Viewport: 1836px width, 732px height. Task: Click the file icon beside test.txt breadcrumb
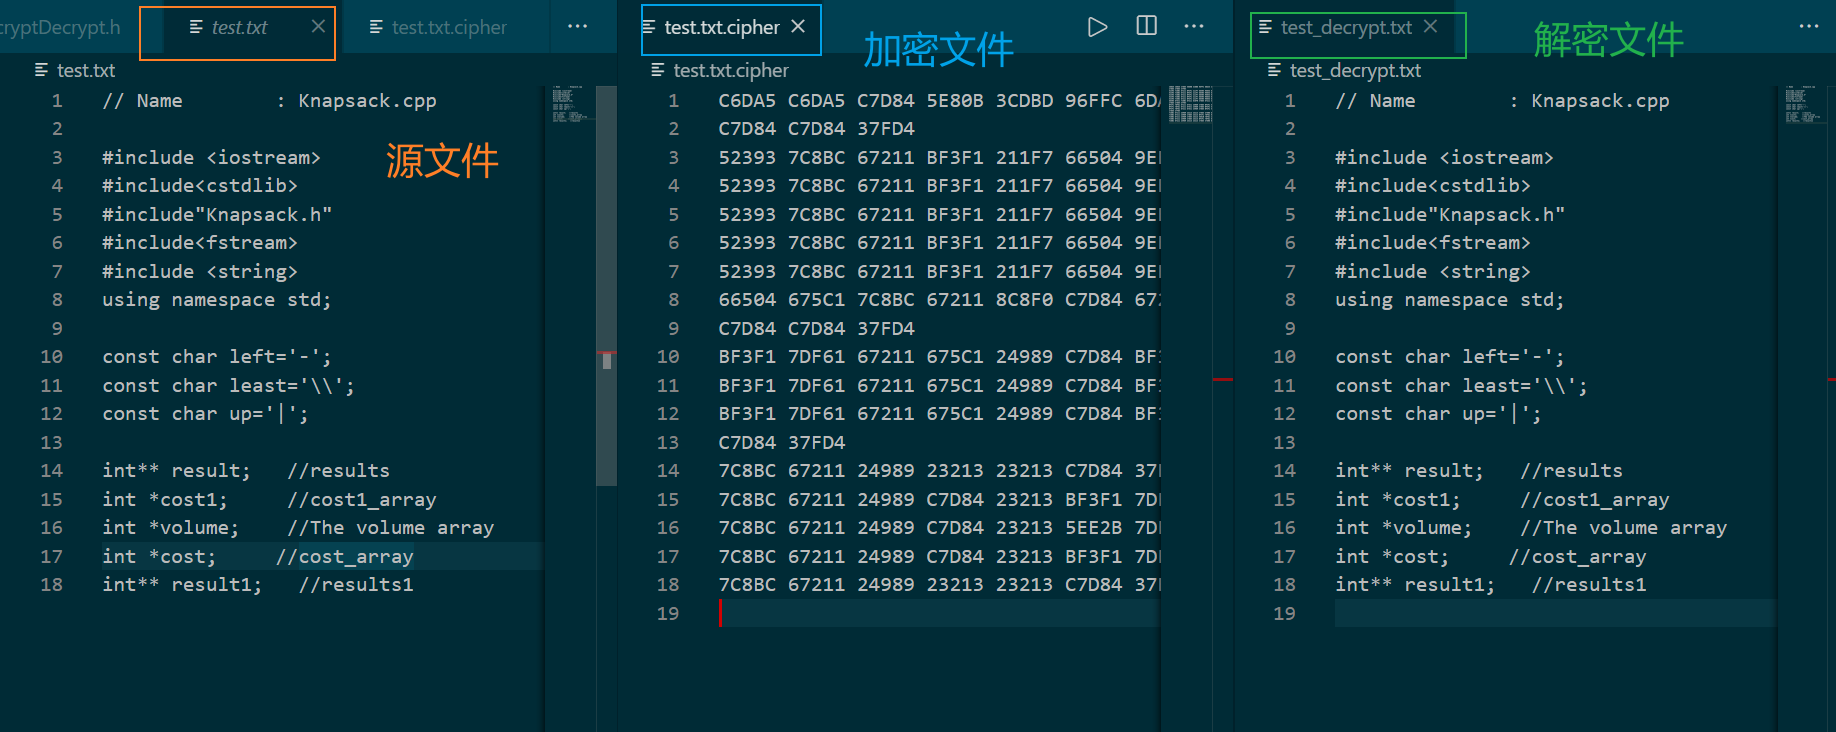(x=41, y=70)
